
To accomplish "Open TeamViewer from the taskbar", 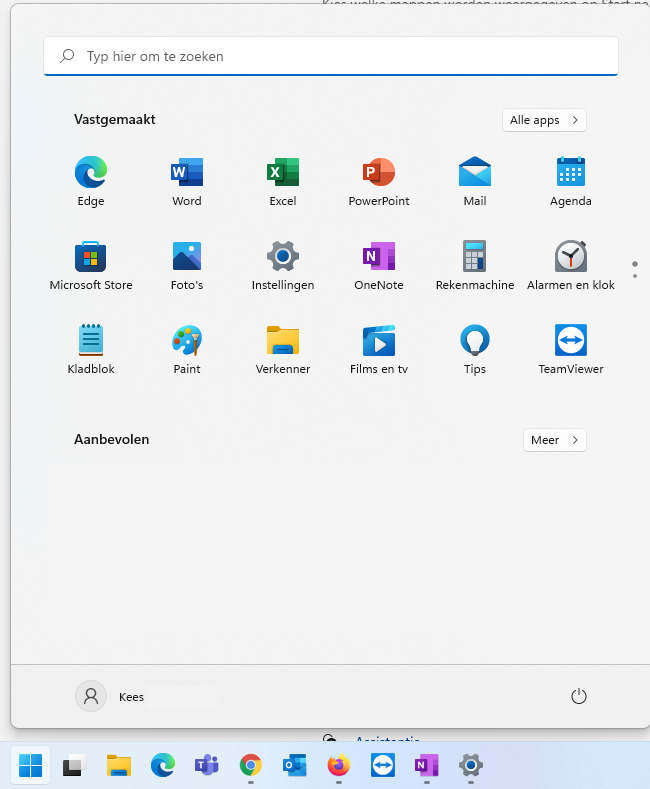I will point(383,765).
